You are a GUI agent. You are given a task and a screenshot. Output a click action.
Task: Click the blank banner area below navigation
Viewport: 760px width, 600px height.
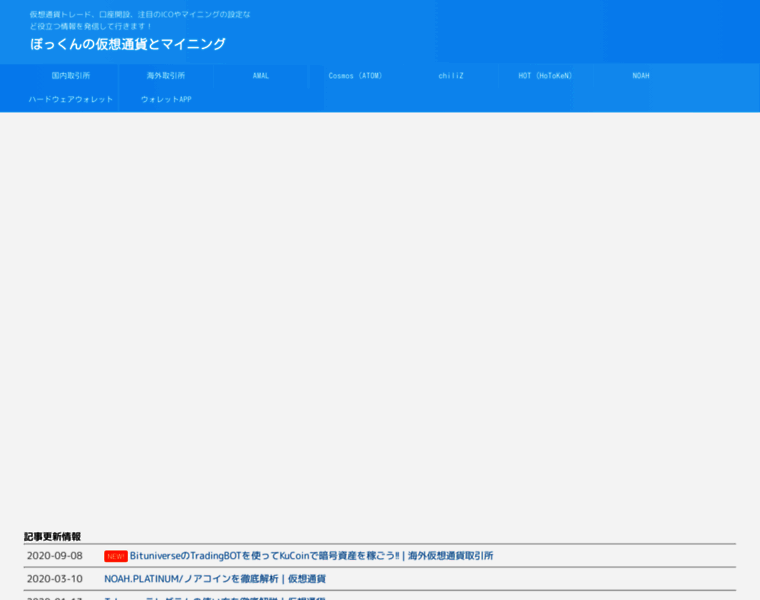coord(380,310)
